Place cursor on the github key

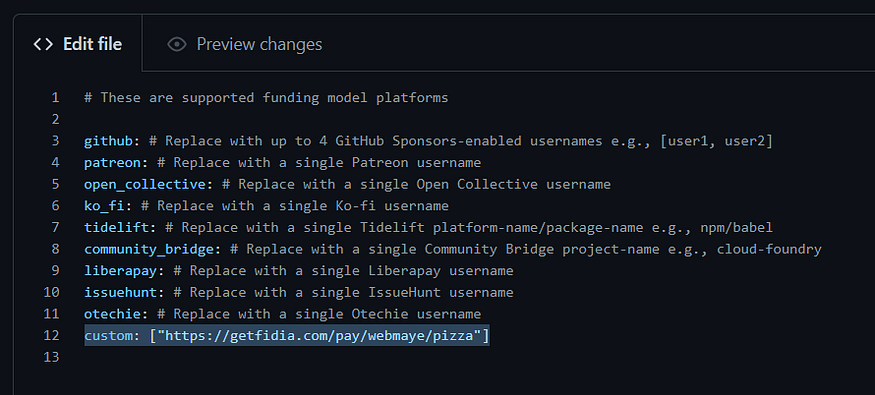[108, 141]
